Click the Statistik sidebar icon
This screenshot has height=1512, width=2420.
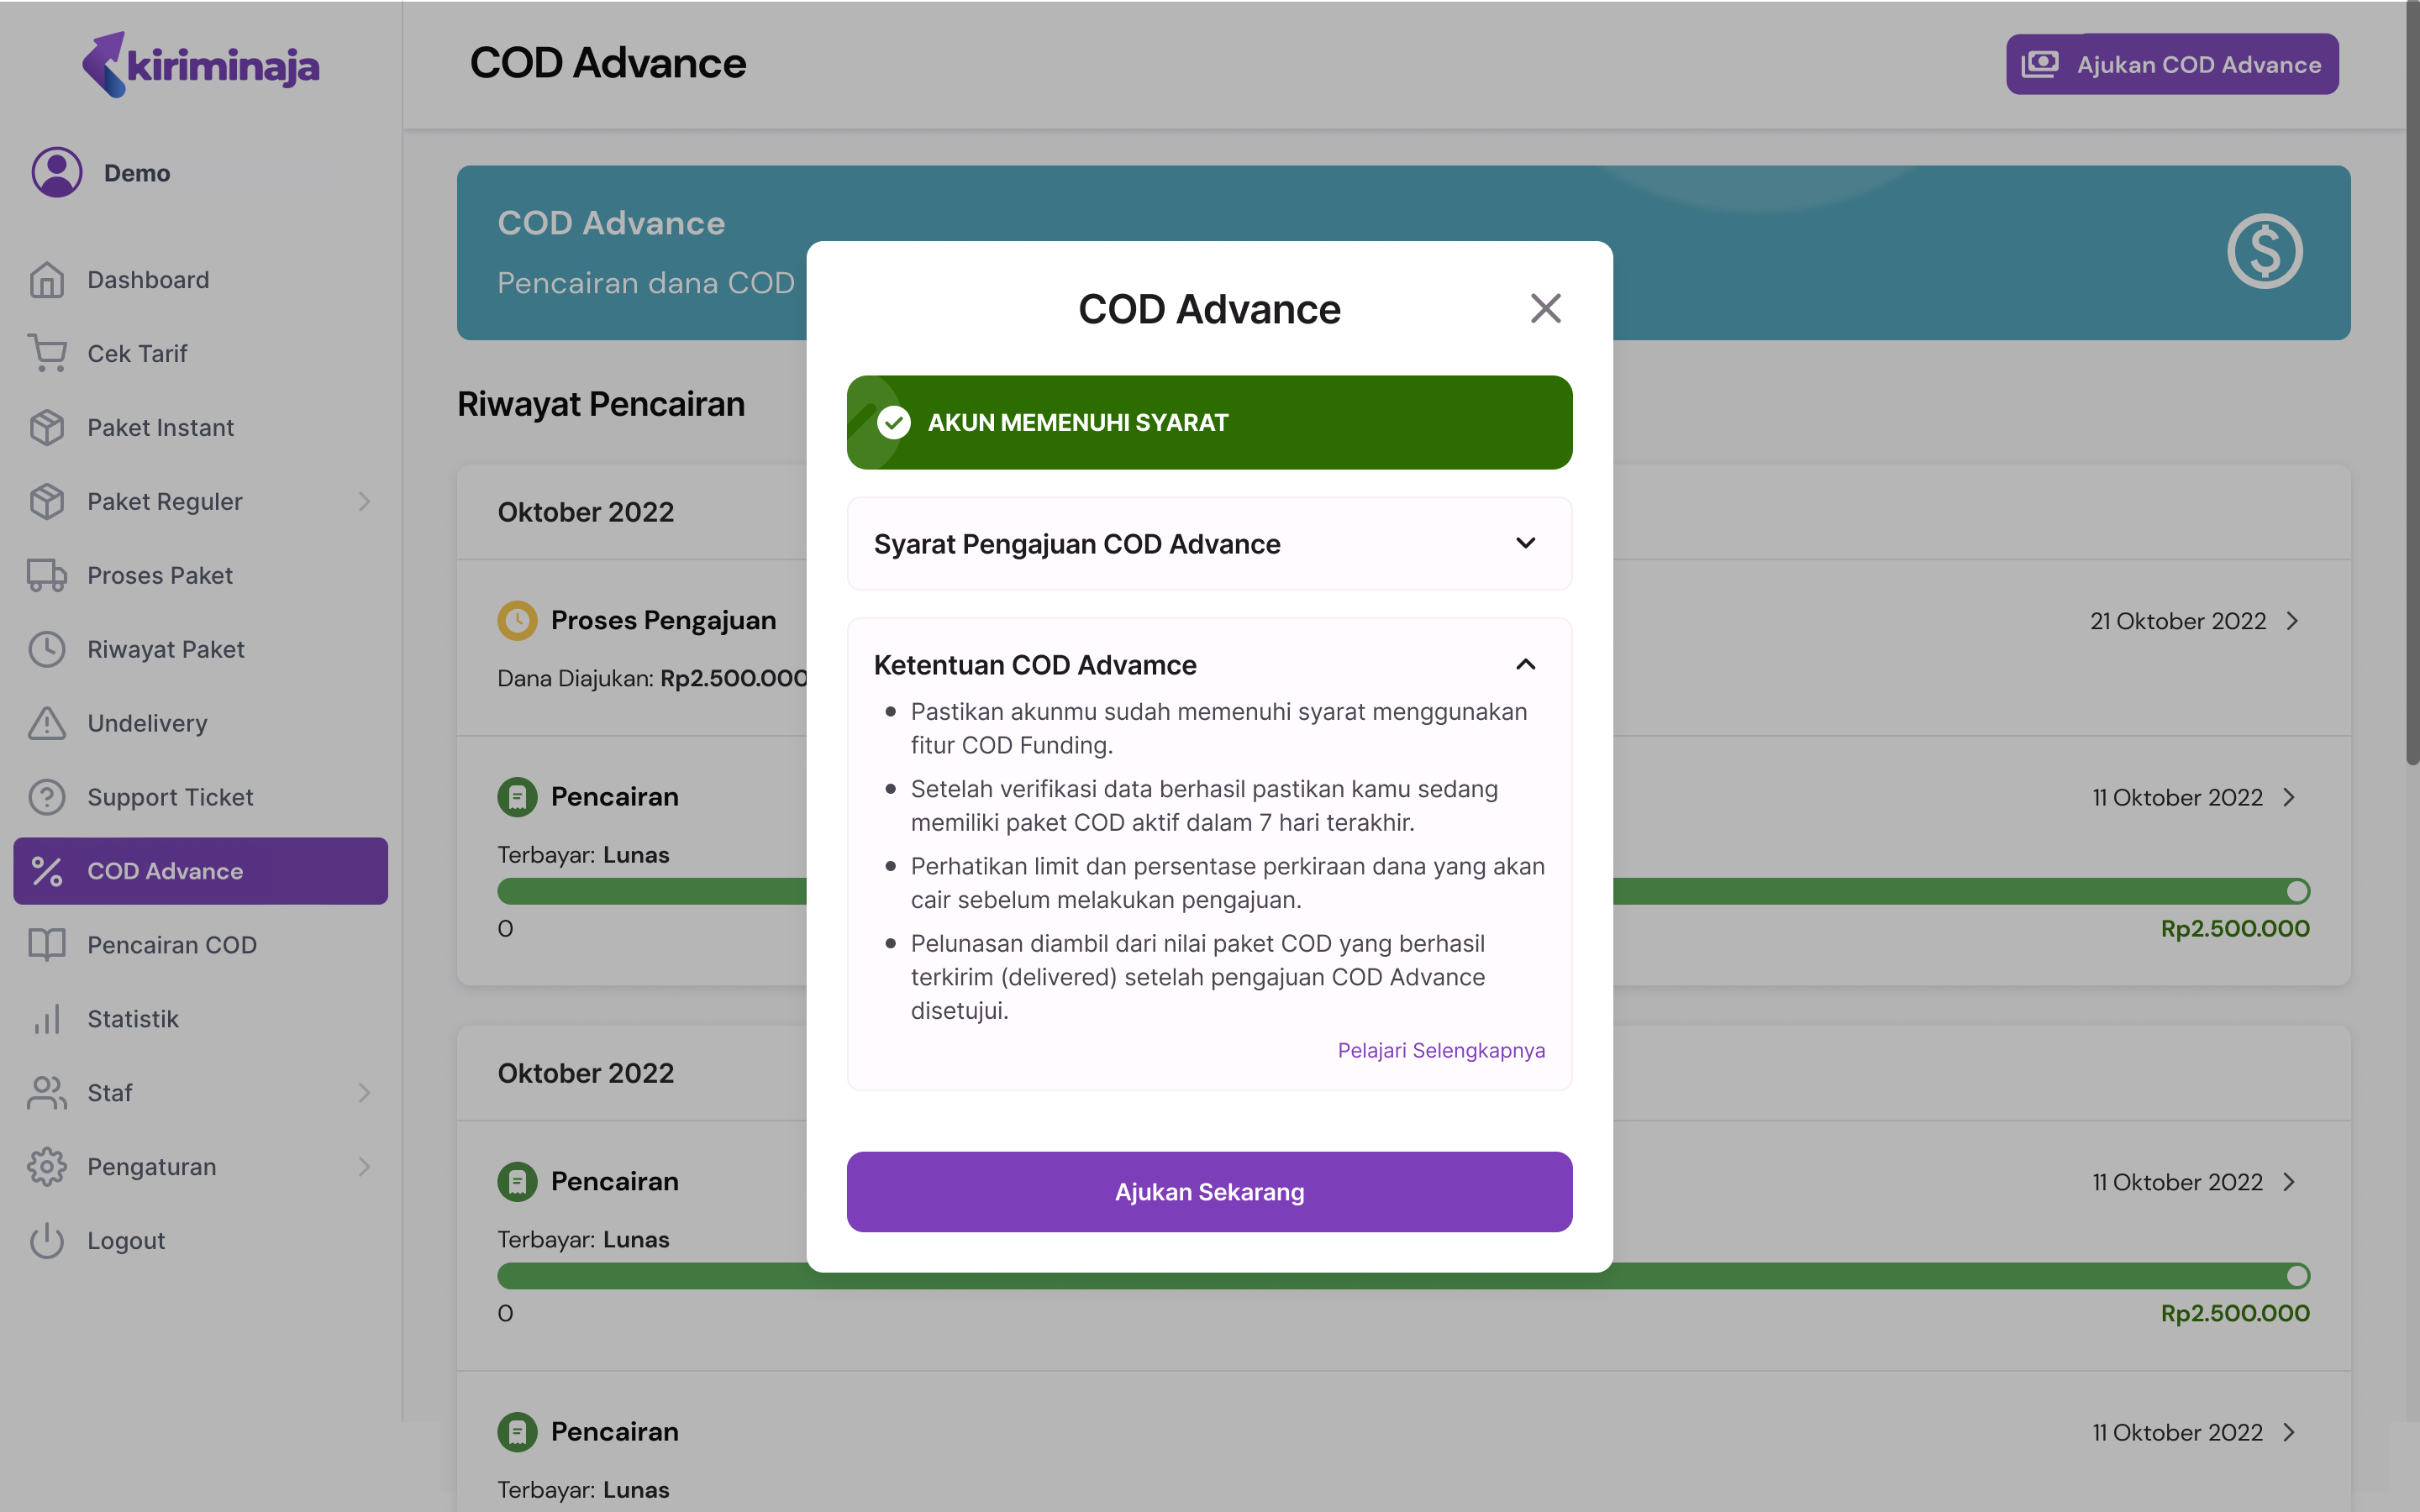pyautogui.click(x=47, y=1017)
